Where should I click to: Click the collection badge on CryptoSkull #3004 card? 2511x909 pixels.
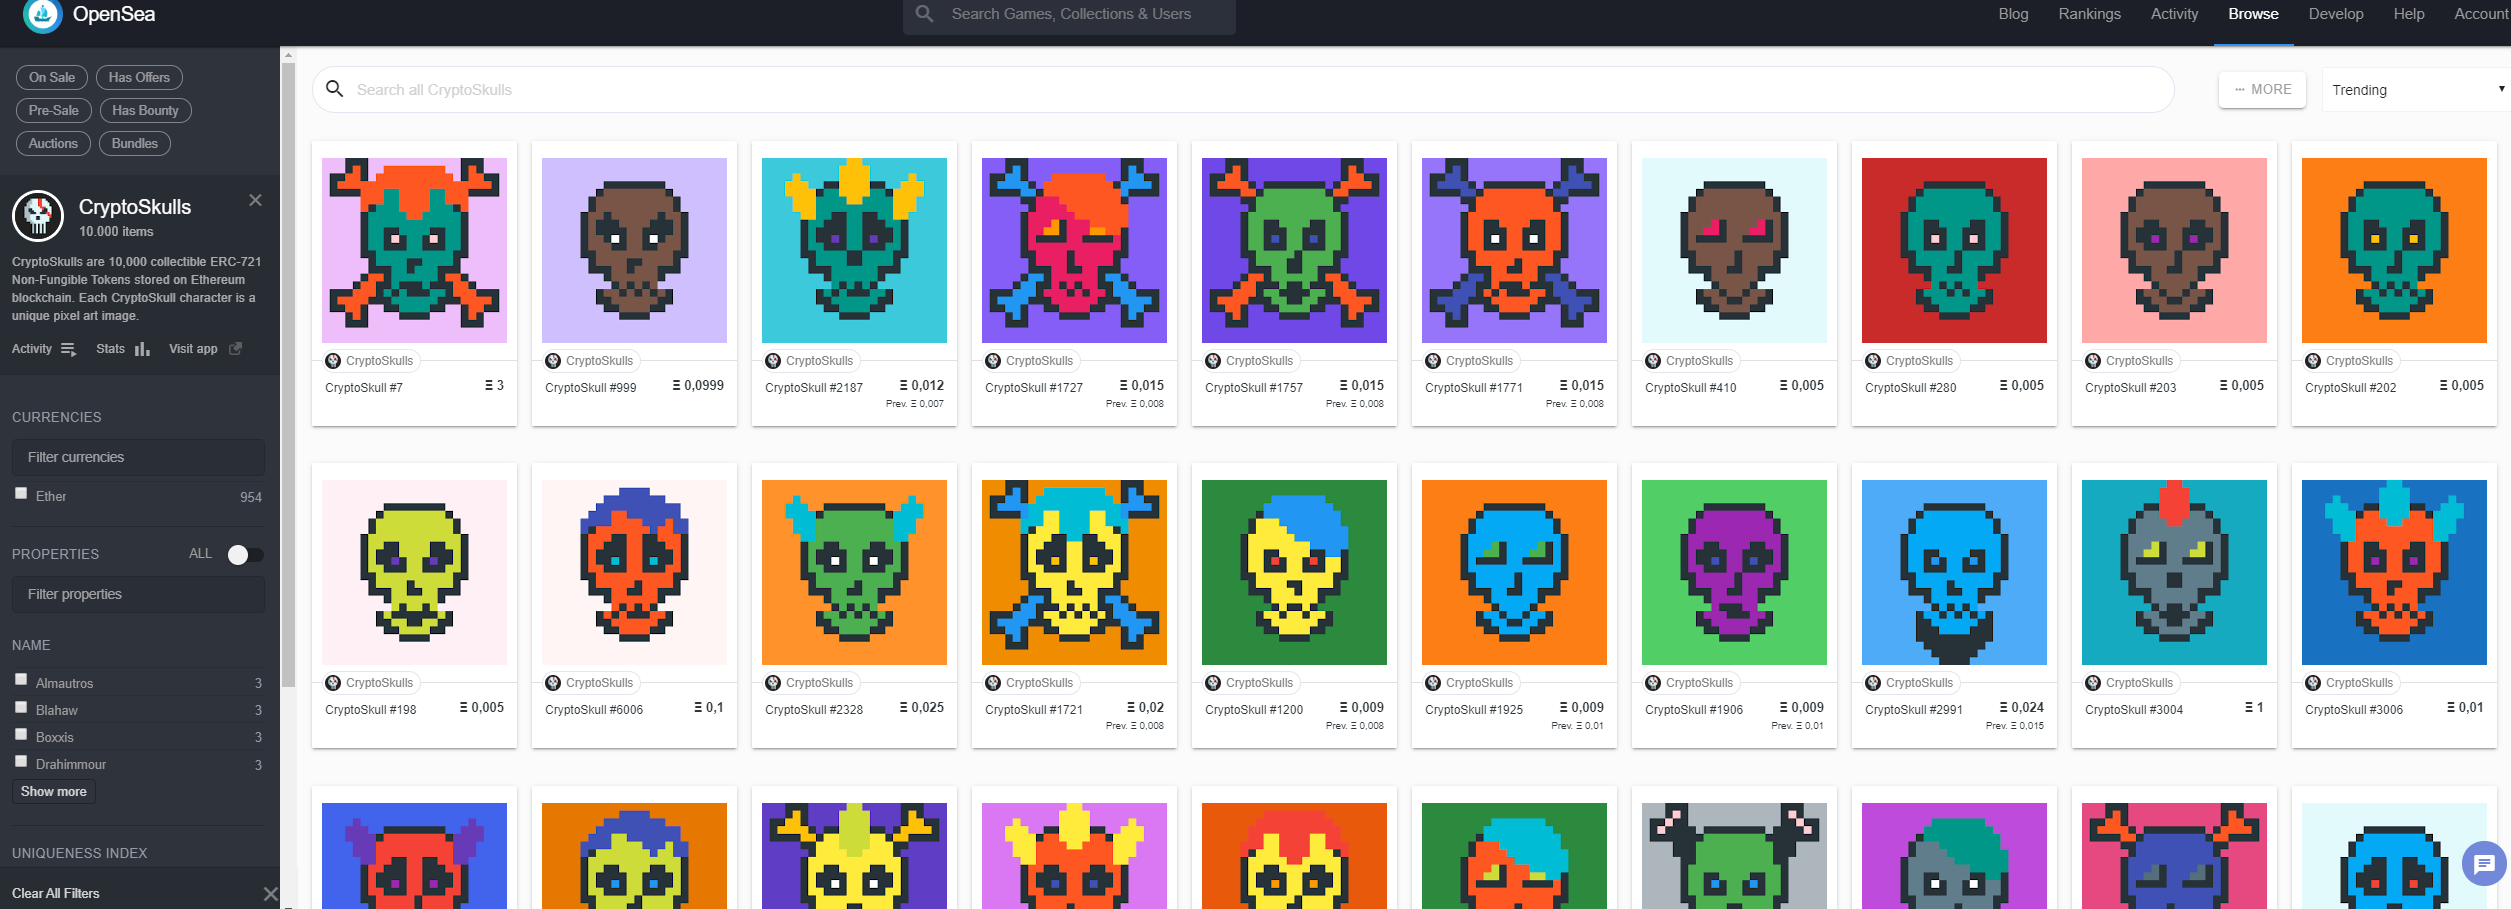[2130, 683]
